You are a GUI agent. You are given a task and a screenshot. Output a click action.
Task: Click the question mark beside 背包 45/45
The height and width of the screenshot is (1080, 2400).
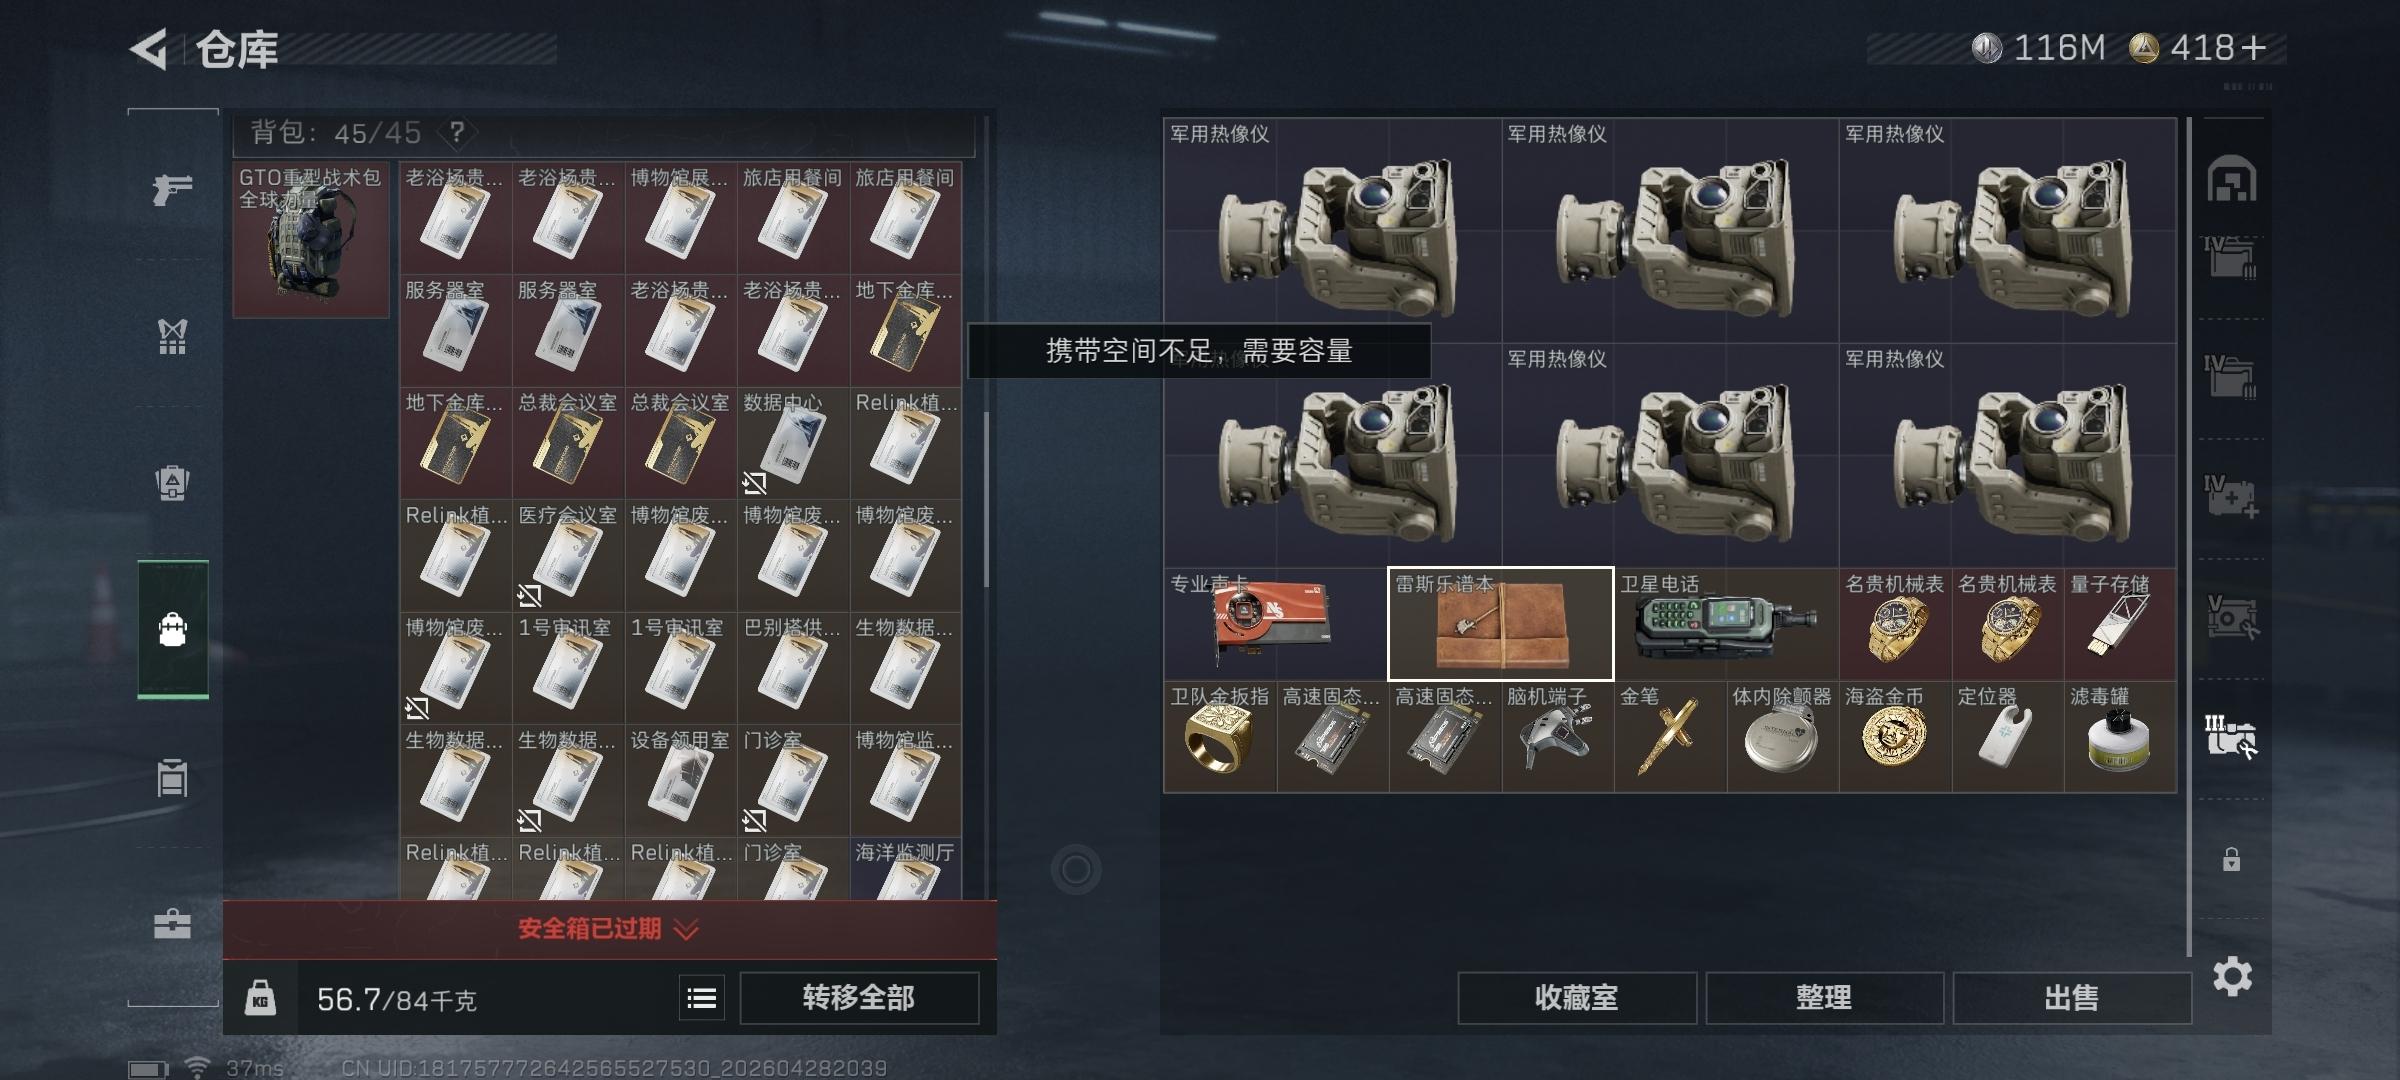pyautogui.click(x=457, y=132)
